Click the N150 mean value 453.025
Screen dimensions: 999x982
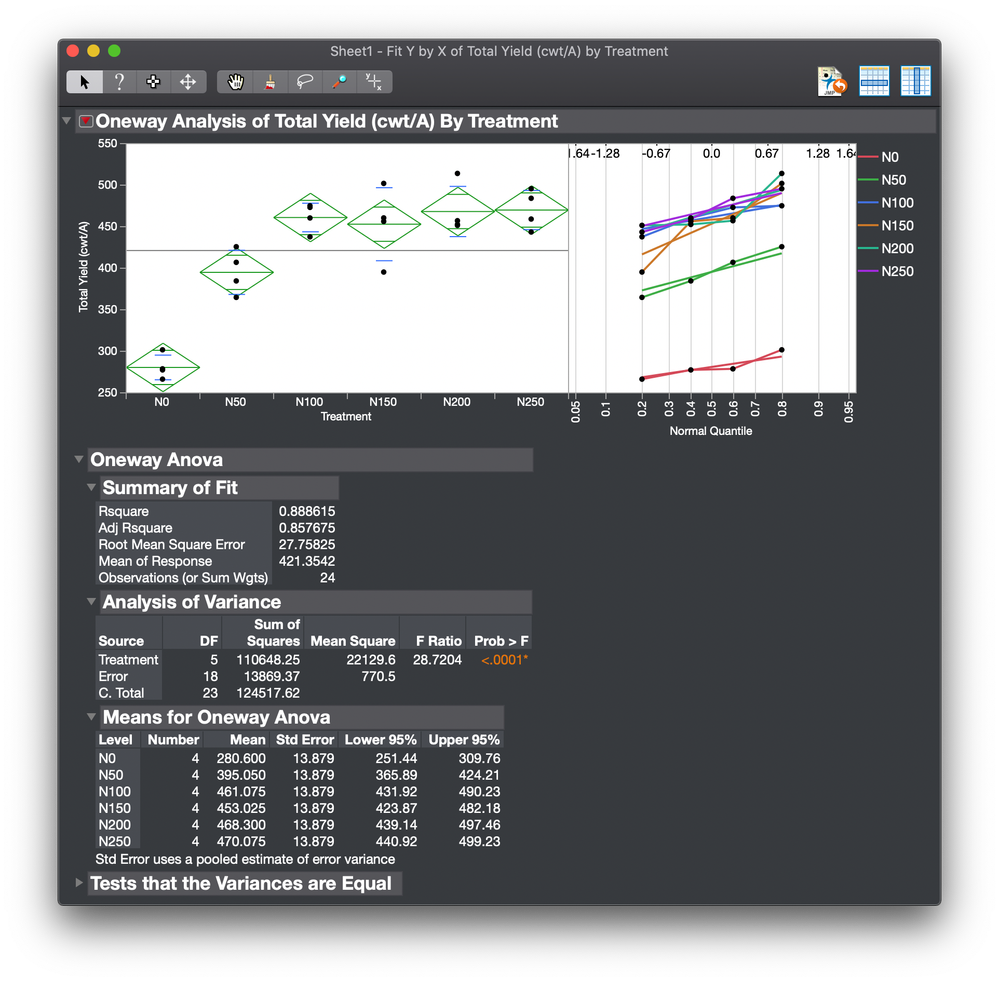(x=241, y=808)
